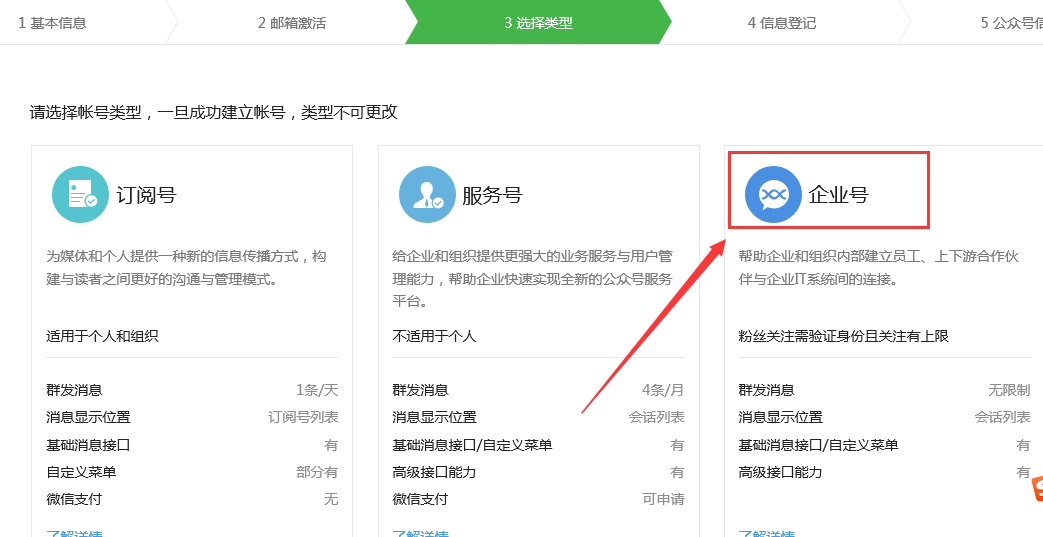
Task: Click 订阅号 description starting 为媒体和个人
Action: point(186,268)
